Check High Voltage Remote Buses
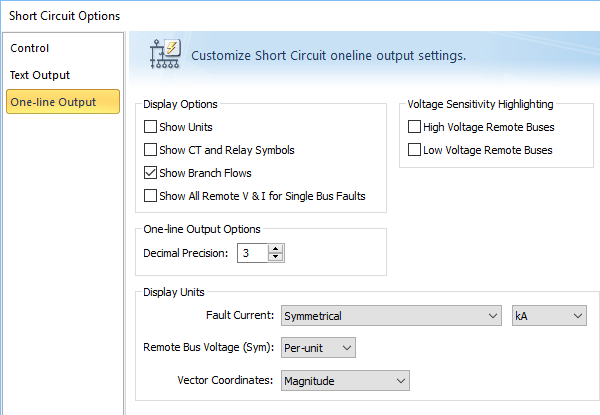This screenshot has width=600, height=415. coord(415,127)
